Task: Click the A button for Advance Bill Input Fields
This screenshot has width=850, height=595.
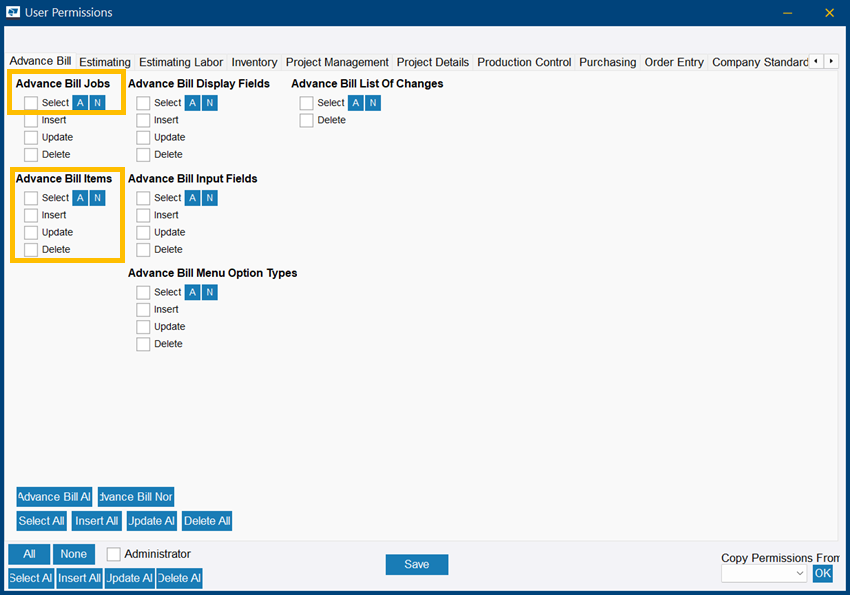Action: (x=192, y=198)
